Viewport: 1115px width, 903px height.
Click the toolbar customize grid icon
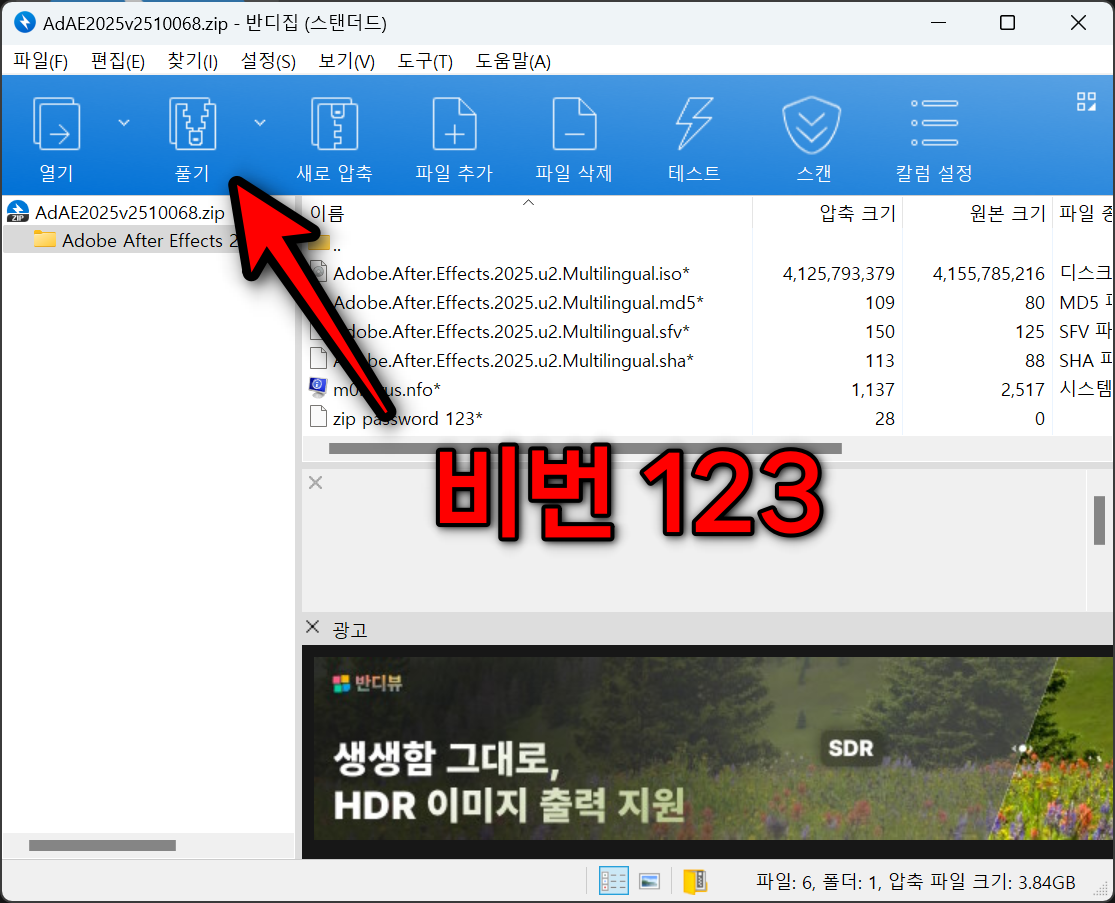pos(1086,102)
